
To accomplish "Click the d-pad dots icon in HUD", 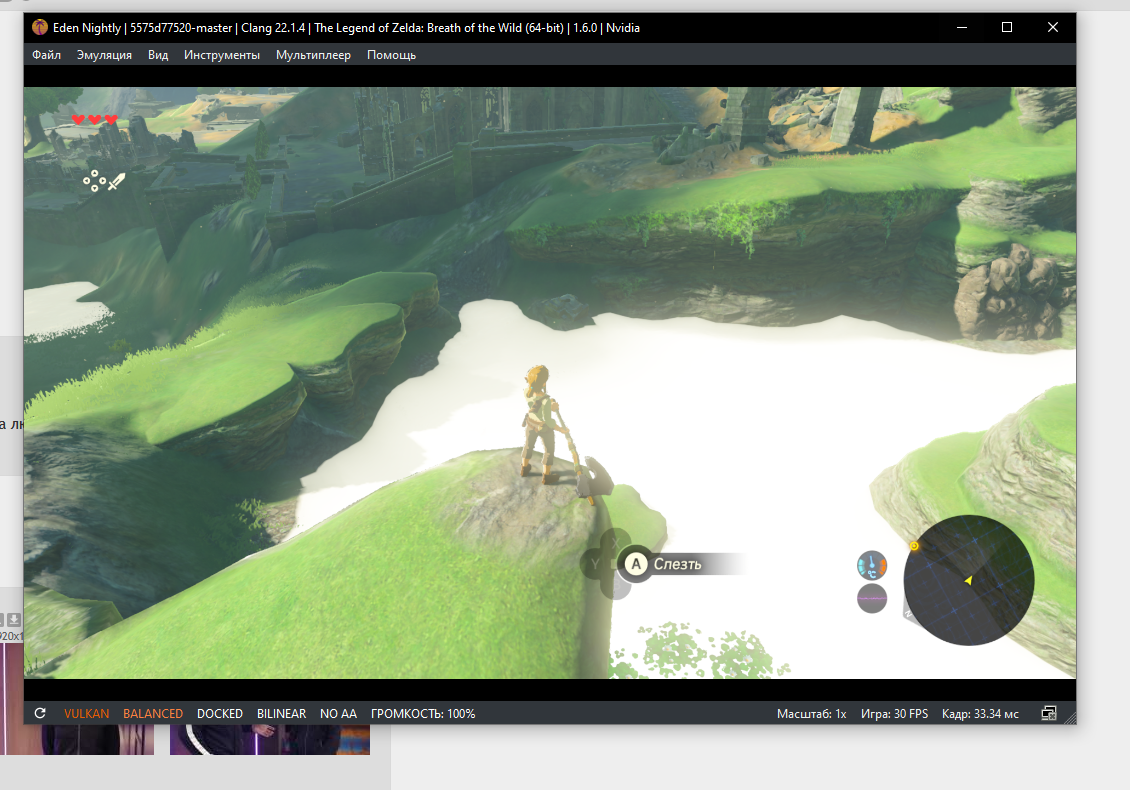I will [94, 181].
